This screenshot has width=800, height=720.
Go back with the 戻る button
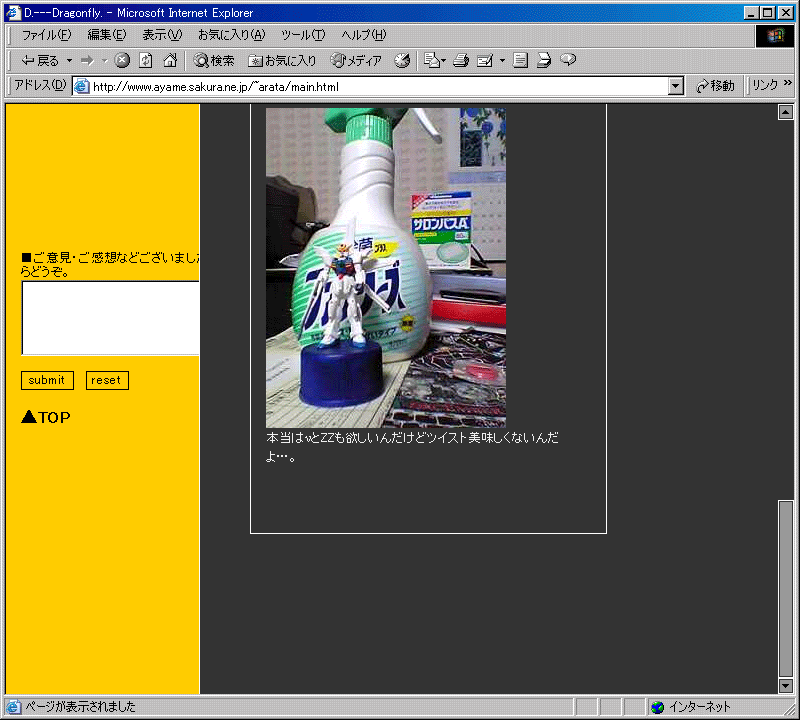click(40, 61)
